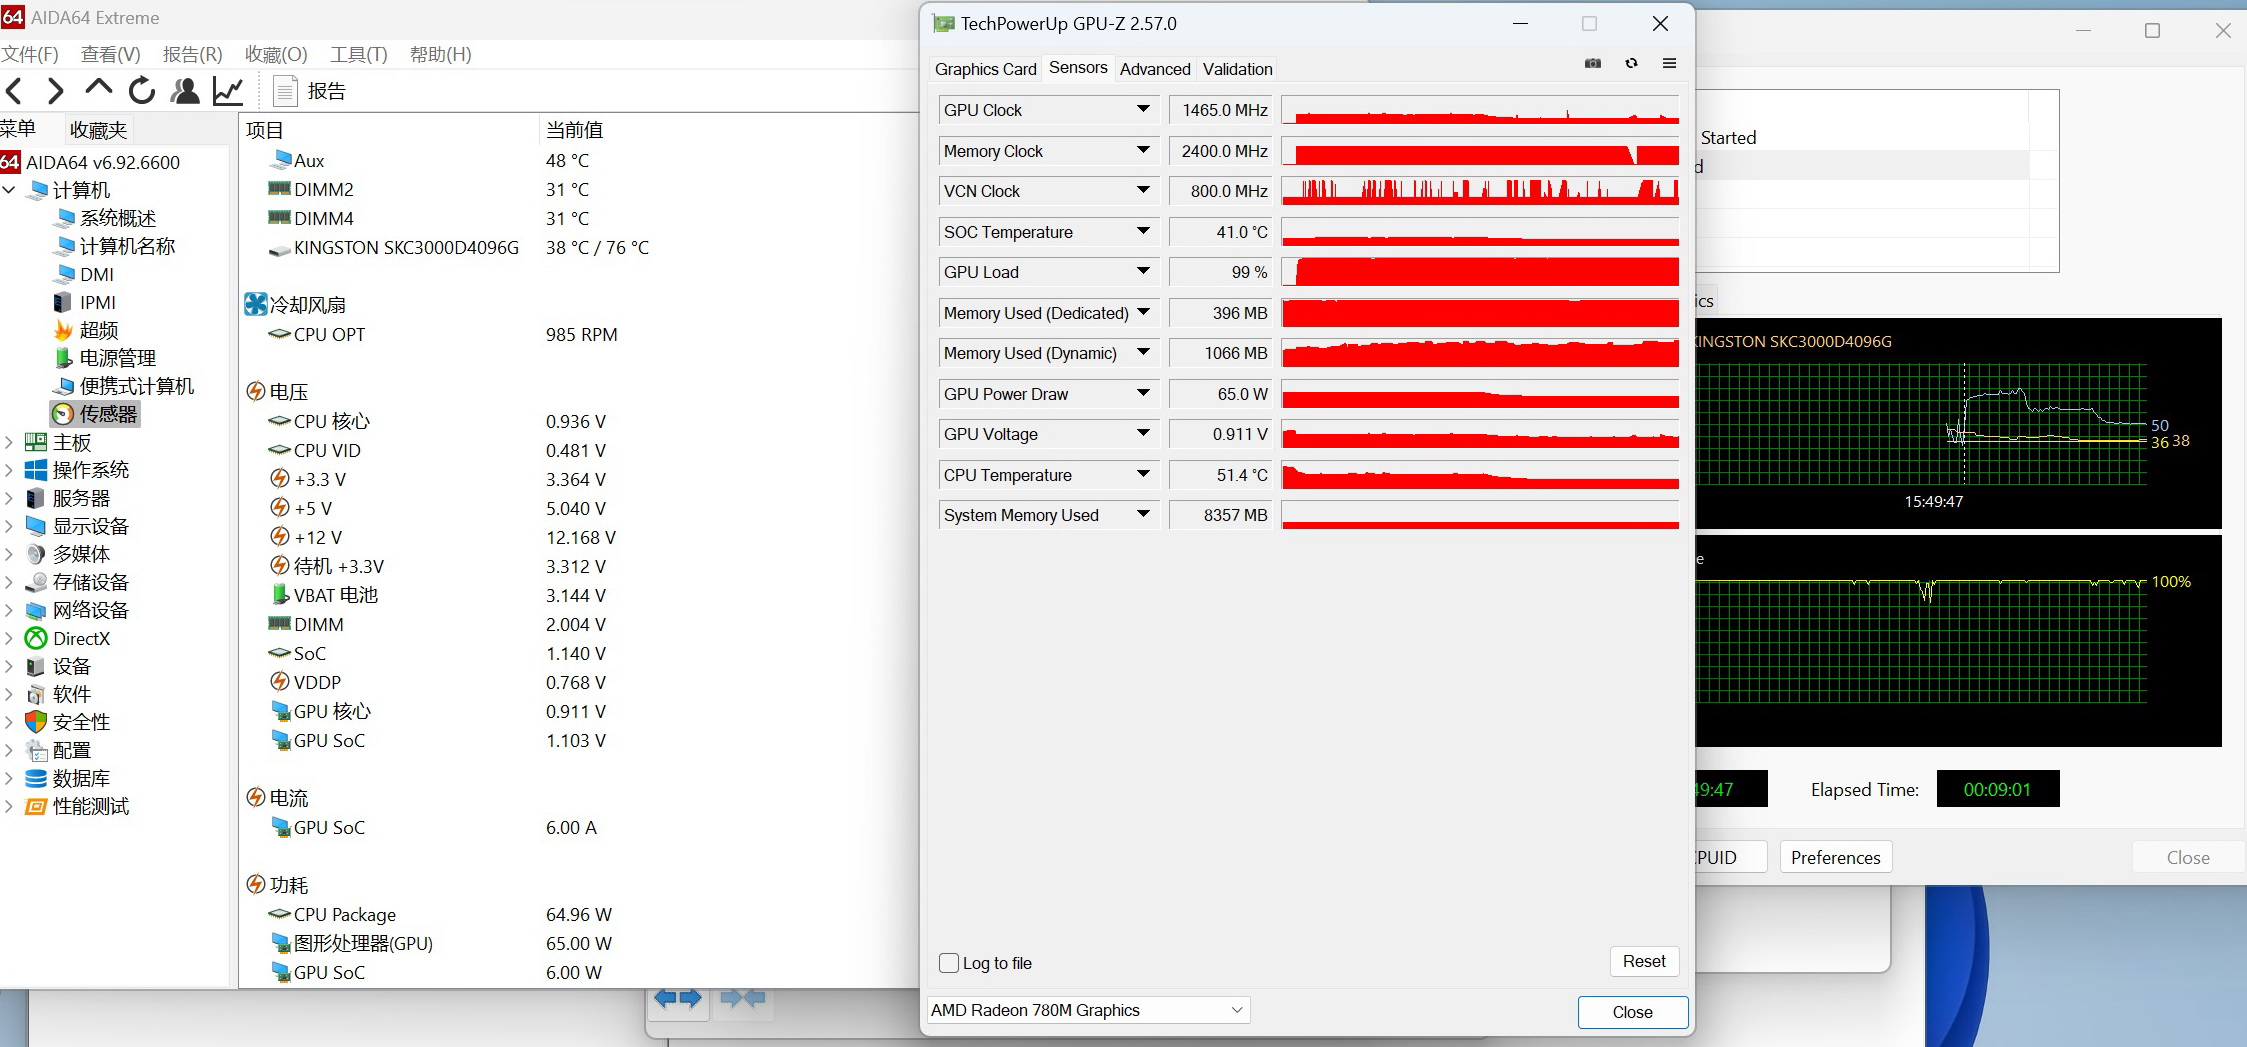Go back with AIDA64 toolbar arrow
Image resolution: width=2247 pixels, height=1047 pixels.
14,91
